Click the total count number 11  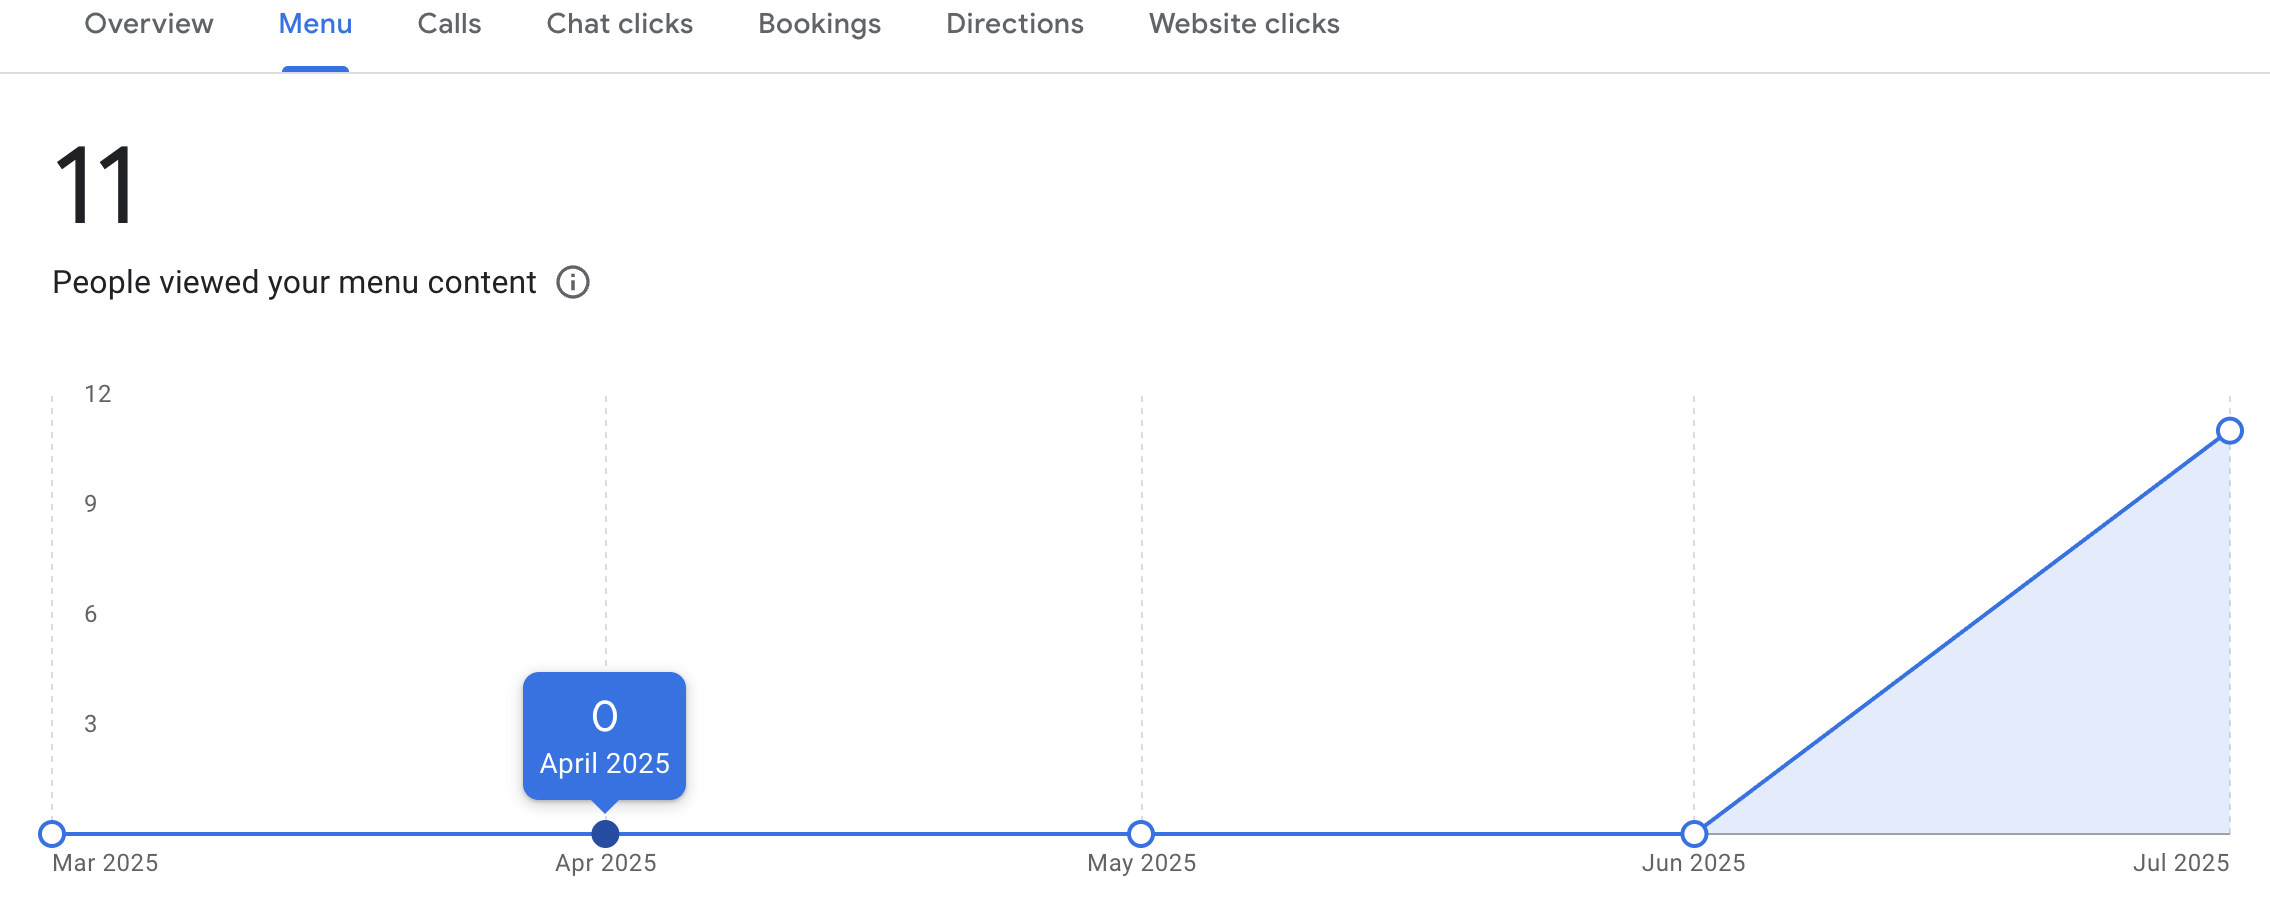pyautogui.click(x=95, y=185)
